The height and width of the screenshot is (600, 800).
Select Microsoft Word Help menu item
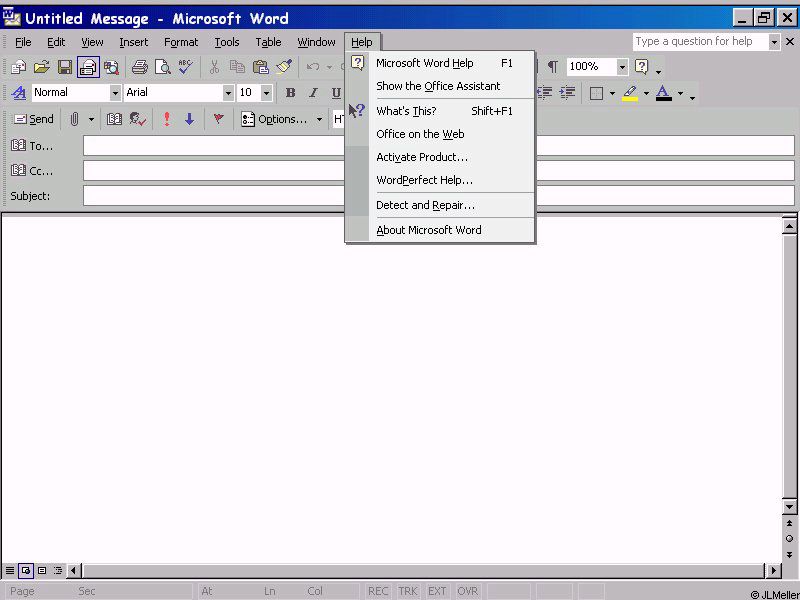440,63
